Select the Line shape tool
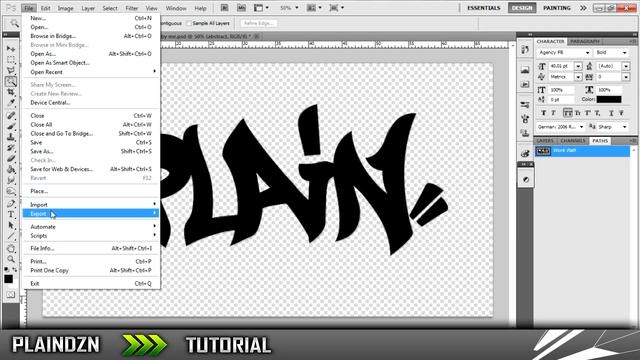 (11, 236)
